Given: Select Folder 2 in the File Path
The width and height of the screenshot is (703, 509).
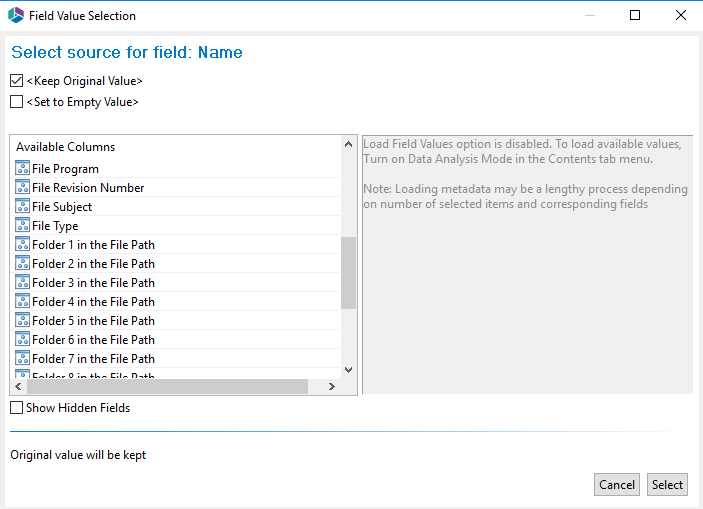Looking at the screenshot, I should click(x=93, y=264).
